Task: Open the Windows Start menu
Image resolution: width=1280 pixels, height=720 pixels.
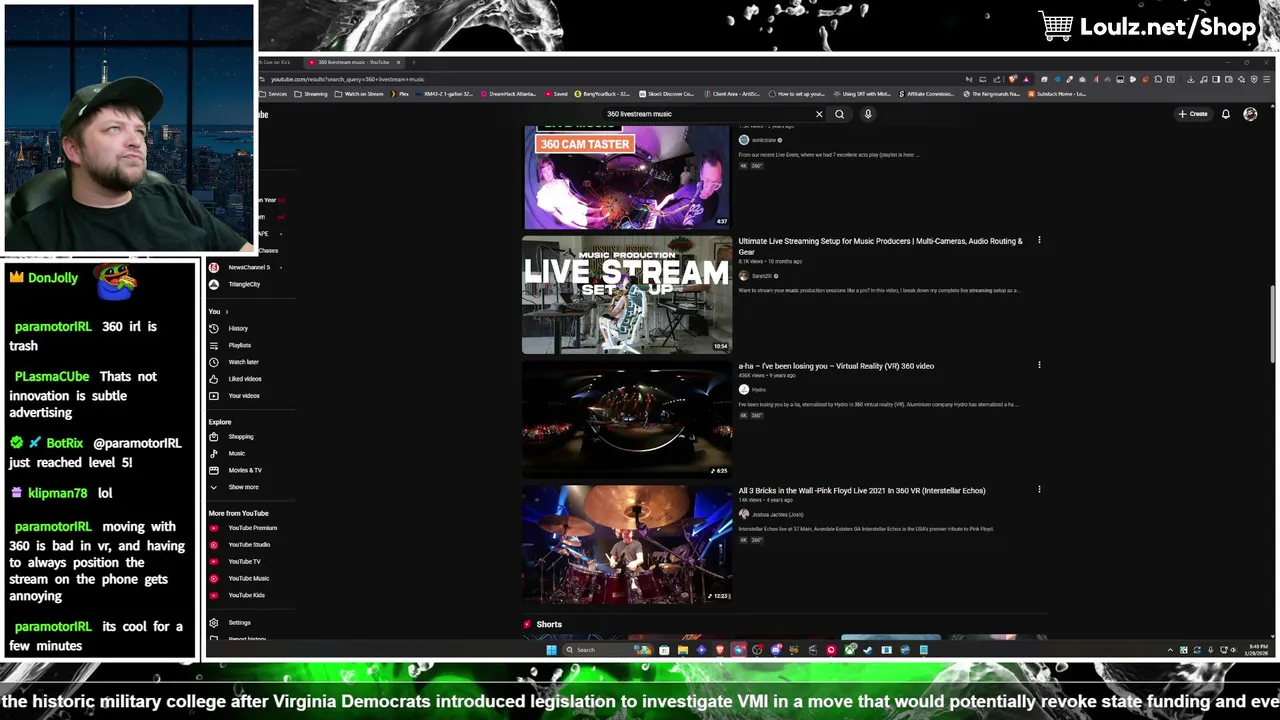Action: tap(550, 650)
